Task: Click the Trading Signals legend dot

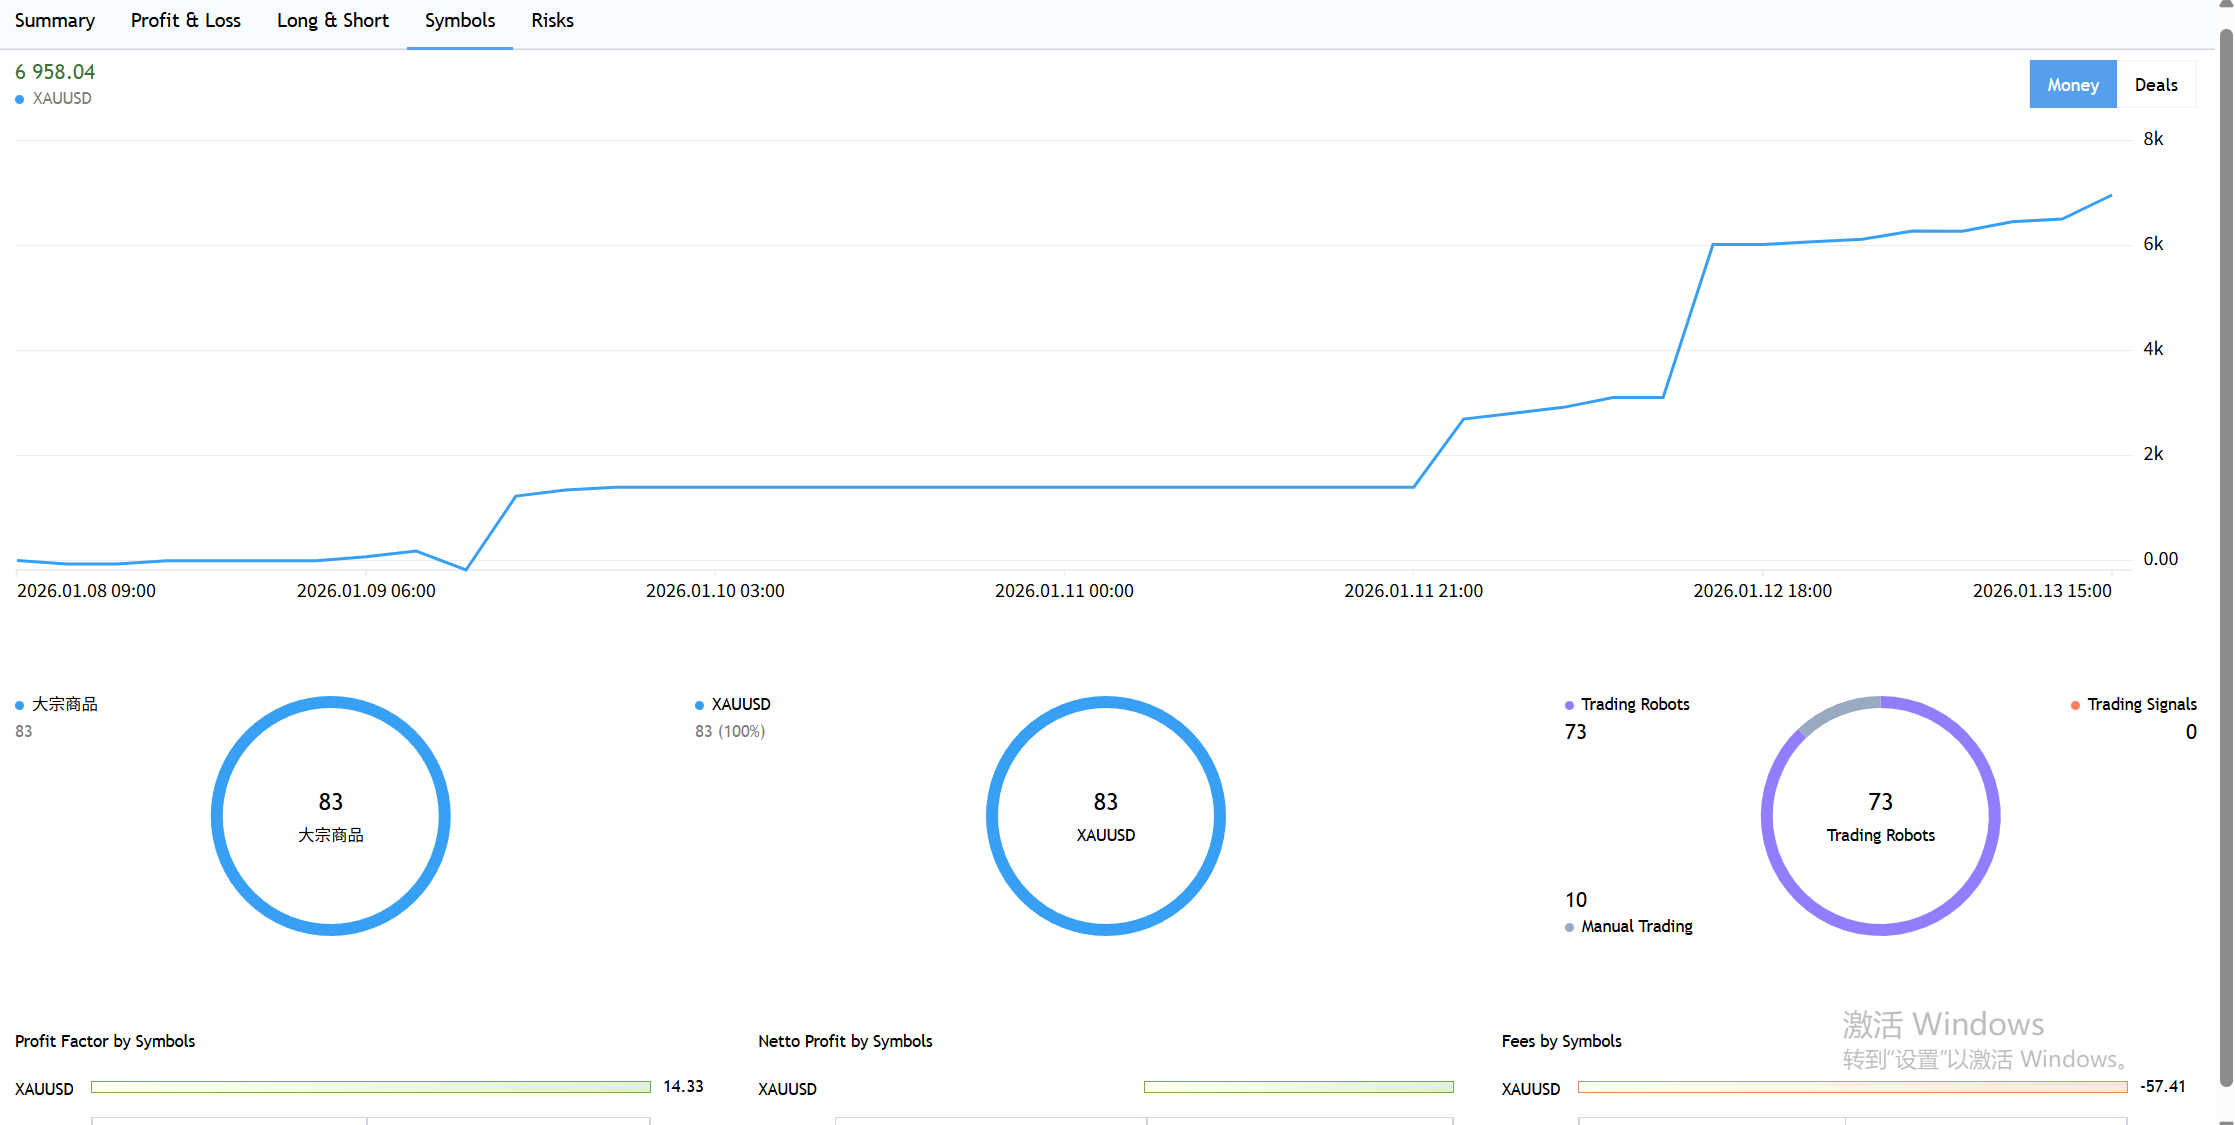Action: [x=2075, y=705]
